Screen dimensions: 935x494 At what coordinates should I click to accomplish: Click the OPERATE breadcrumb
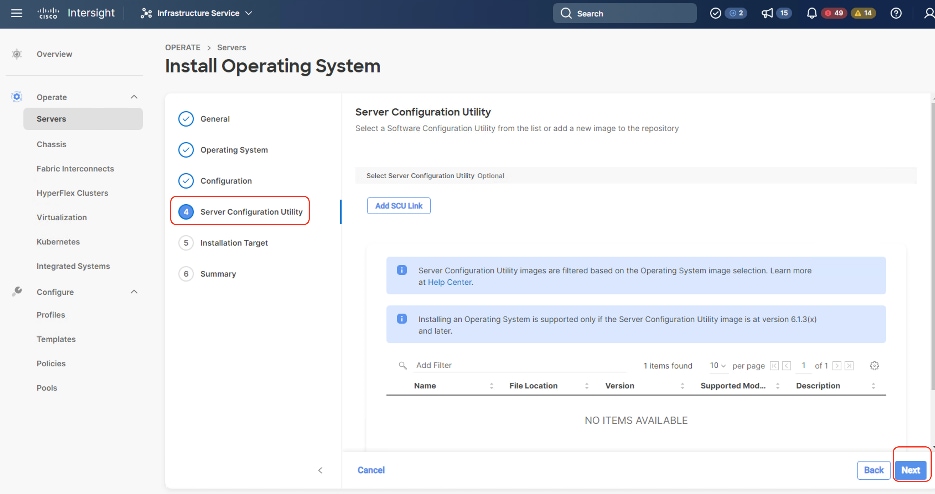pyautogui.click(x=182, y=47)
